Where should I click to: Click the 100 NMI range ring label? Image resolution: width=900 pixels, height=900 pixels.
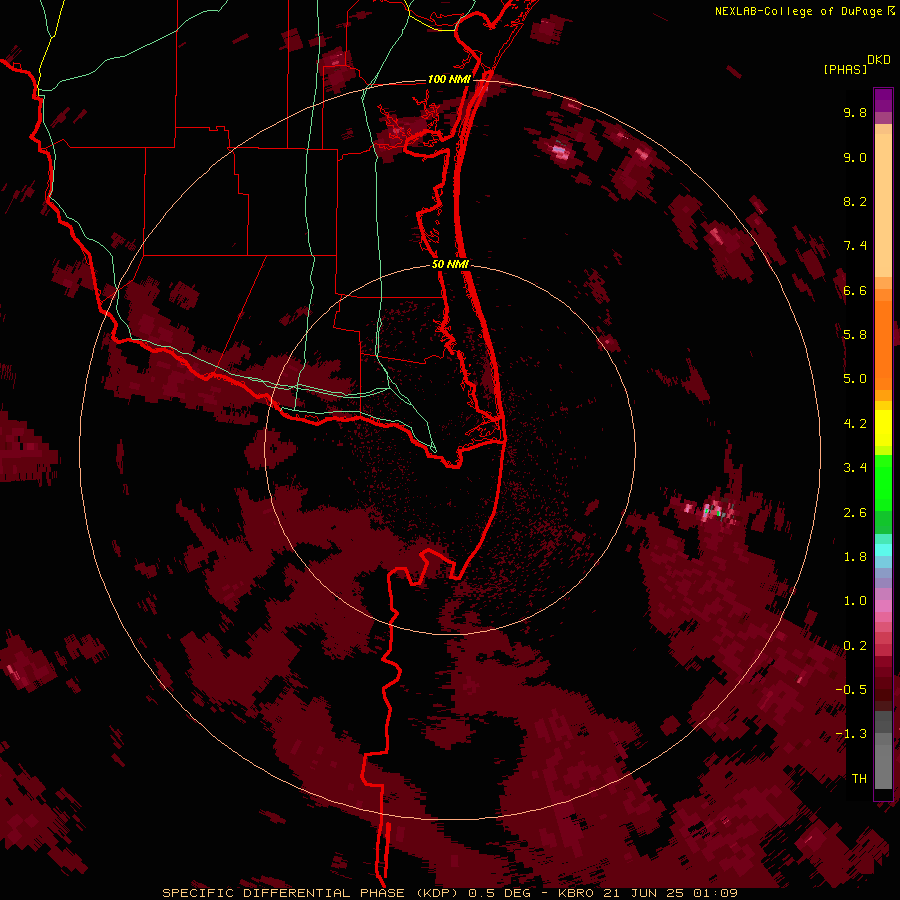[x=449, y=79]
